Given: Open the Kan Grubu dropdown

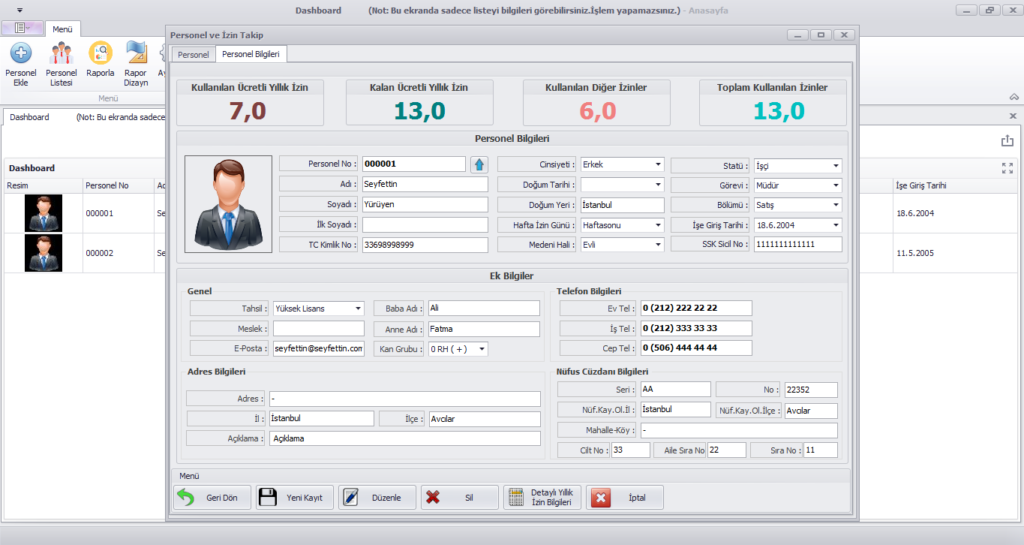Looking at the screenshot, I should coord(481,349).
